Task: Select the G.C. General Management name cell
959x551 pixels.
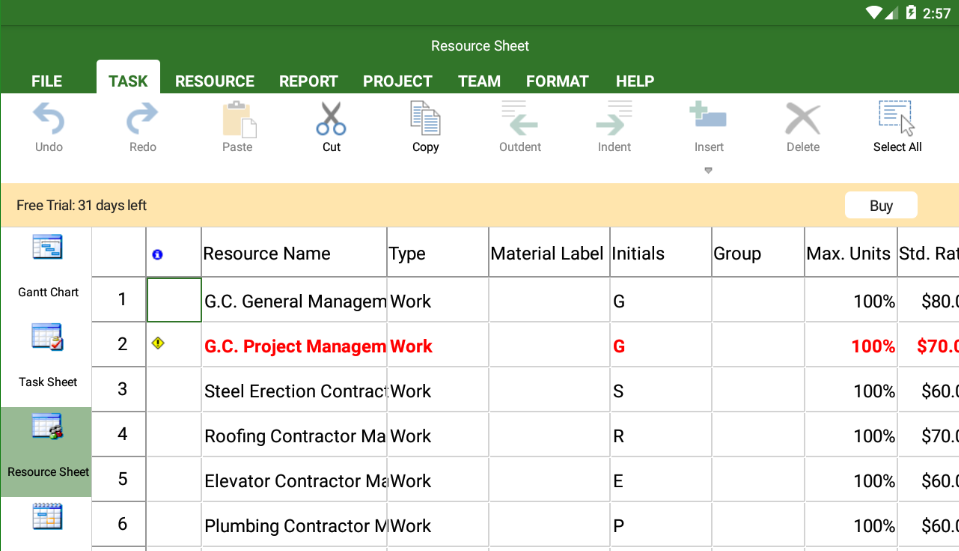Action: coord(294,300)
